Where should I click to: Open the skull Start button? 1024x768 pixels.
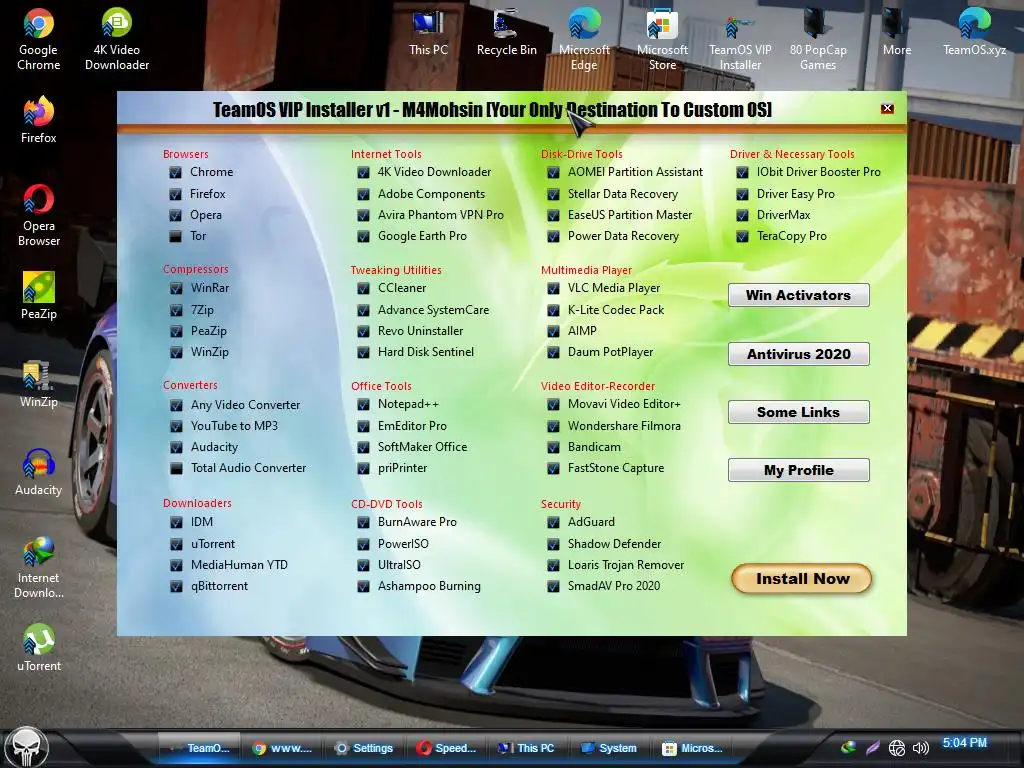click(x=27, y=748)
